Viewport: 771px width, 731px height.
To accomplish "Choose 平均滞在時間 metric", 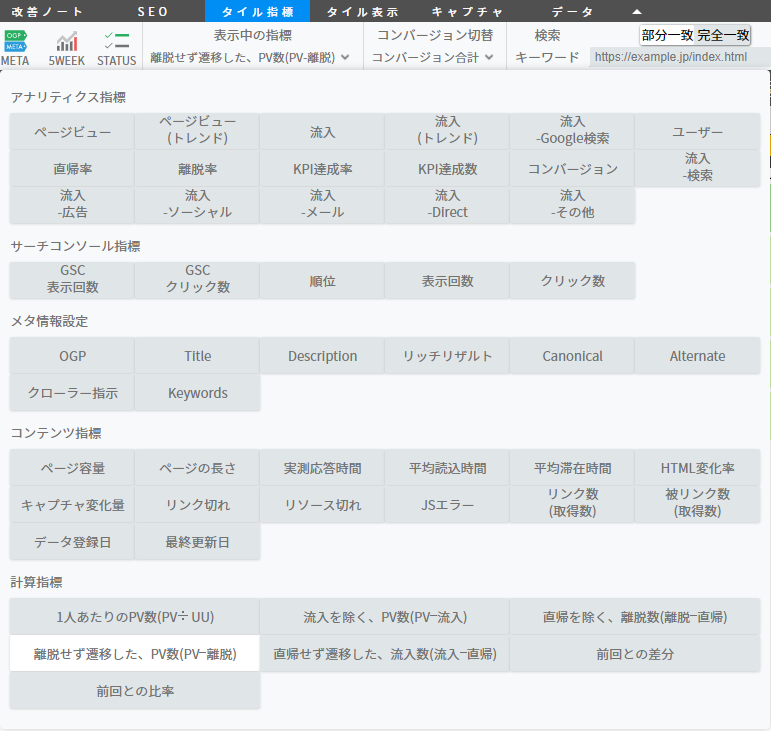I will 572,468.
